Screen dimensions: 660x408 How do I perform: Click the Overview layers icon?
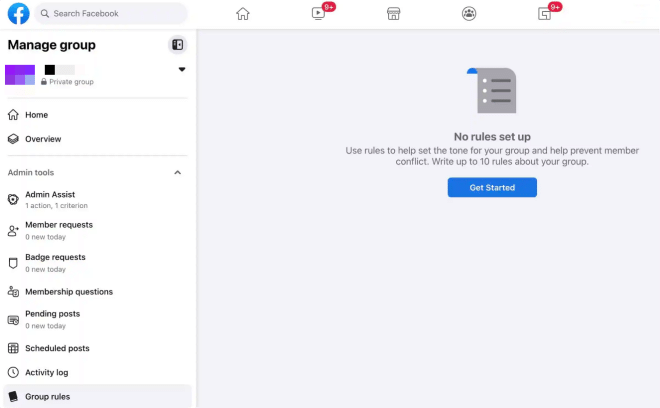click(13, 139)
